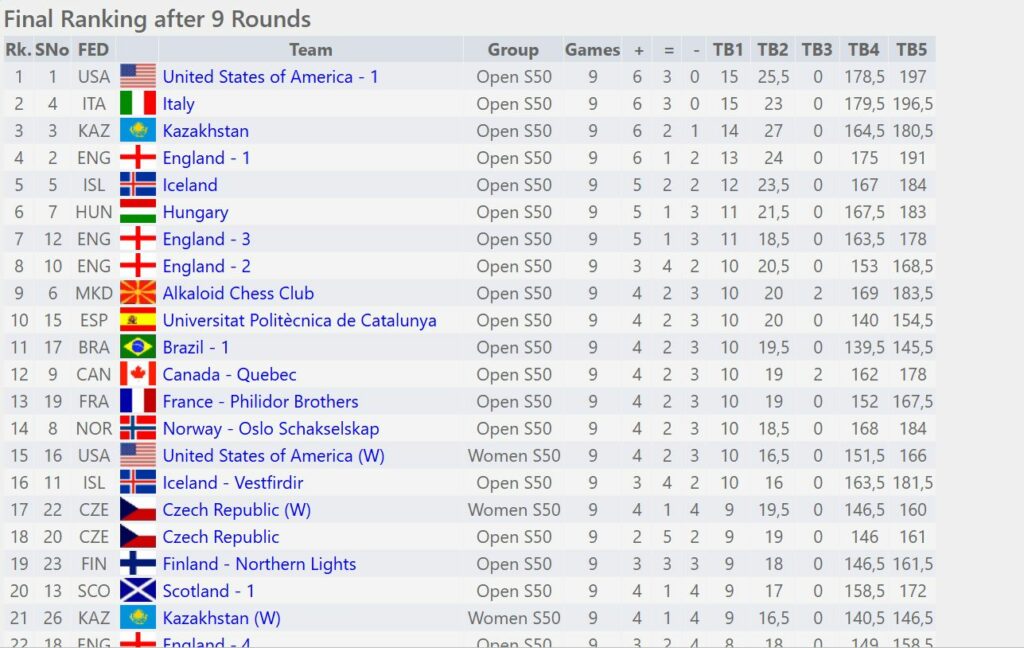Click the Scotland flag icon

point(138,591)
